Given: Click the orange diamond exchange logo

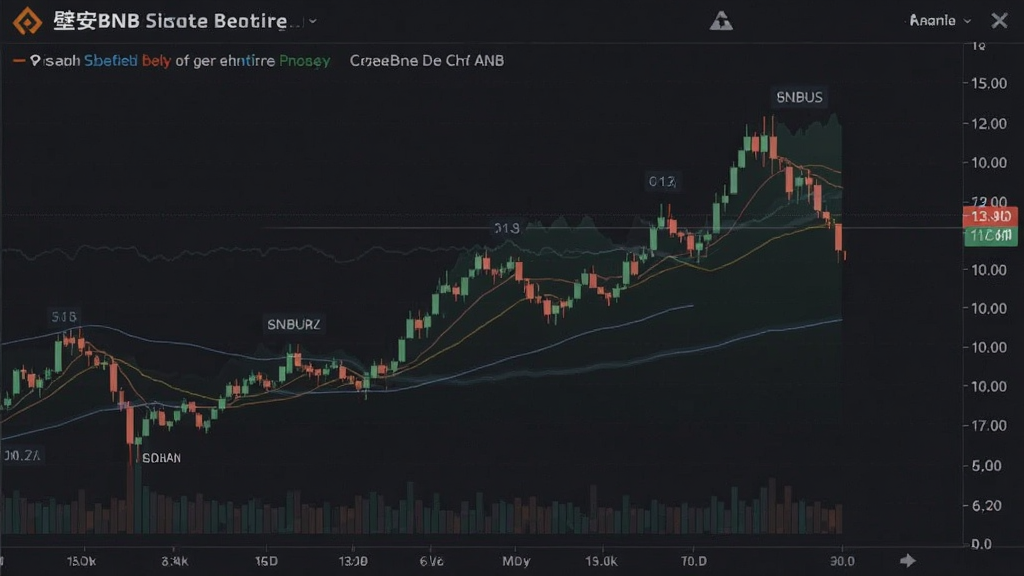Looking at the screenshot, I should (x=27, y=21).
